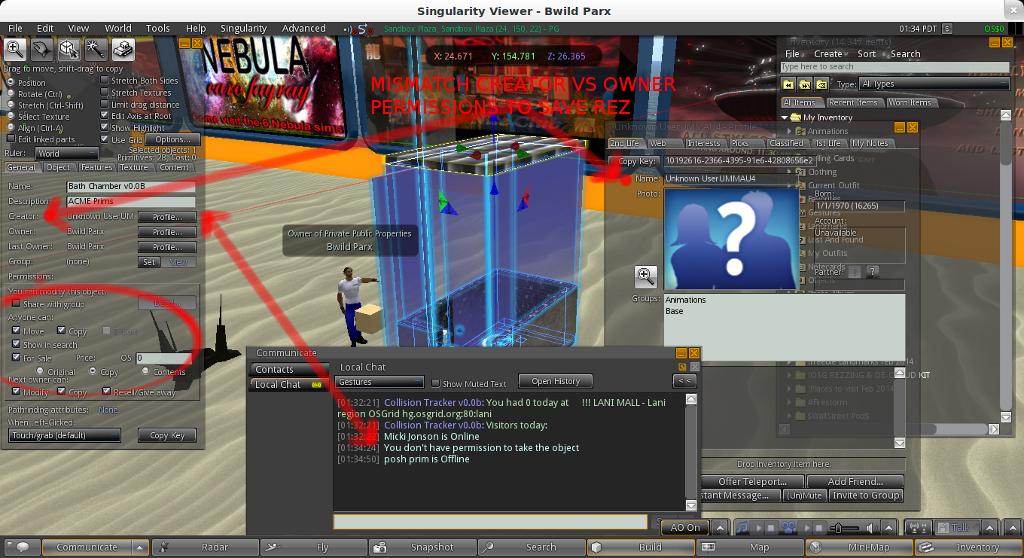Image resolution: width=1024 pixels, height=558 pixels.
Task: Toggle Share with group checkbox
Action: 16,304
